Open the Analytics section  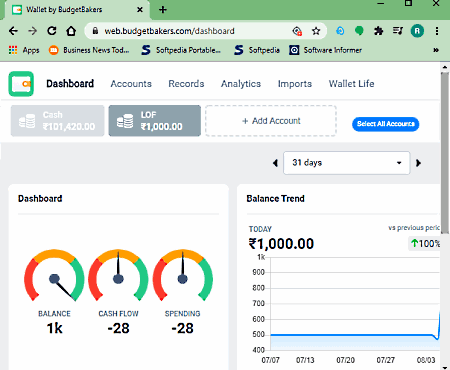(x=241, y=84)
